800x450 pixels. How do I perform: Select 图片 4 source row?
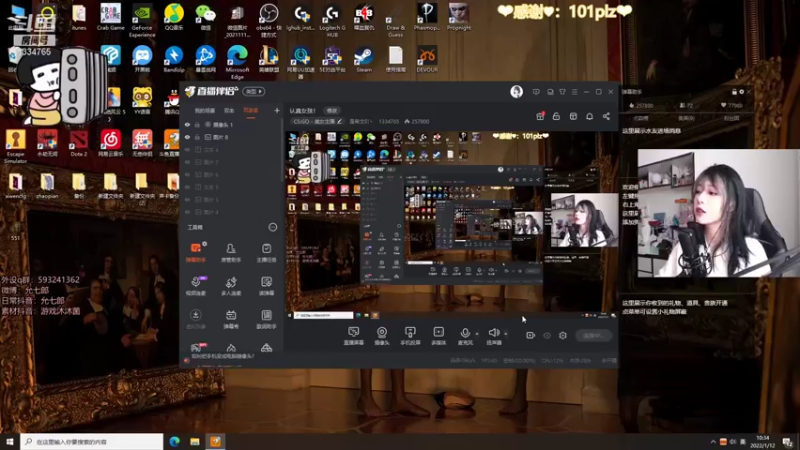point(231,212)
